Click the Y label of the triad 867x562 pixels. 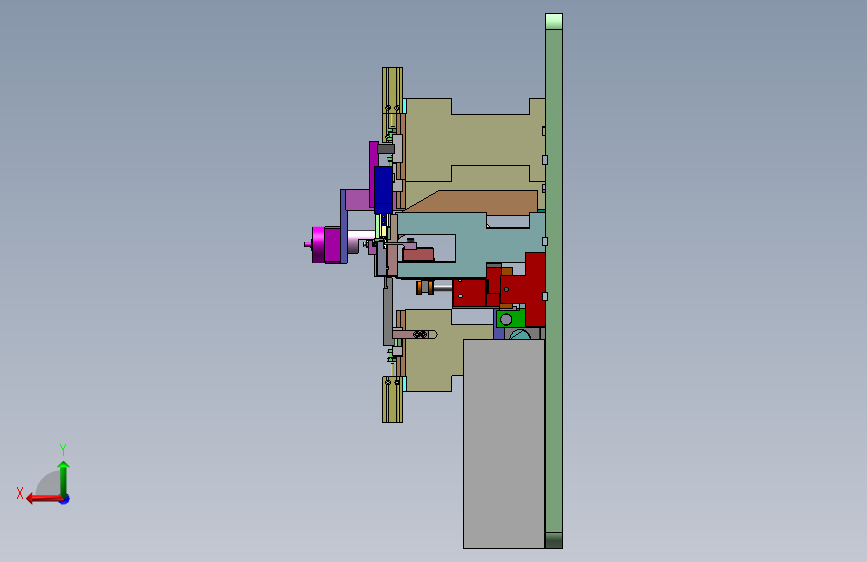63,449
